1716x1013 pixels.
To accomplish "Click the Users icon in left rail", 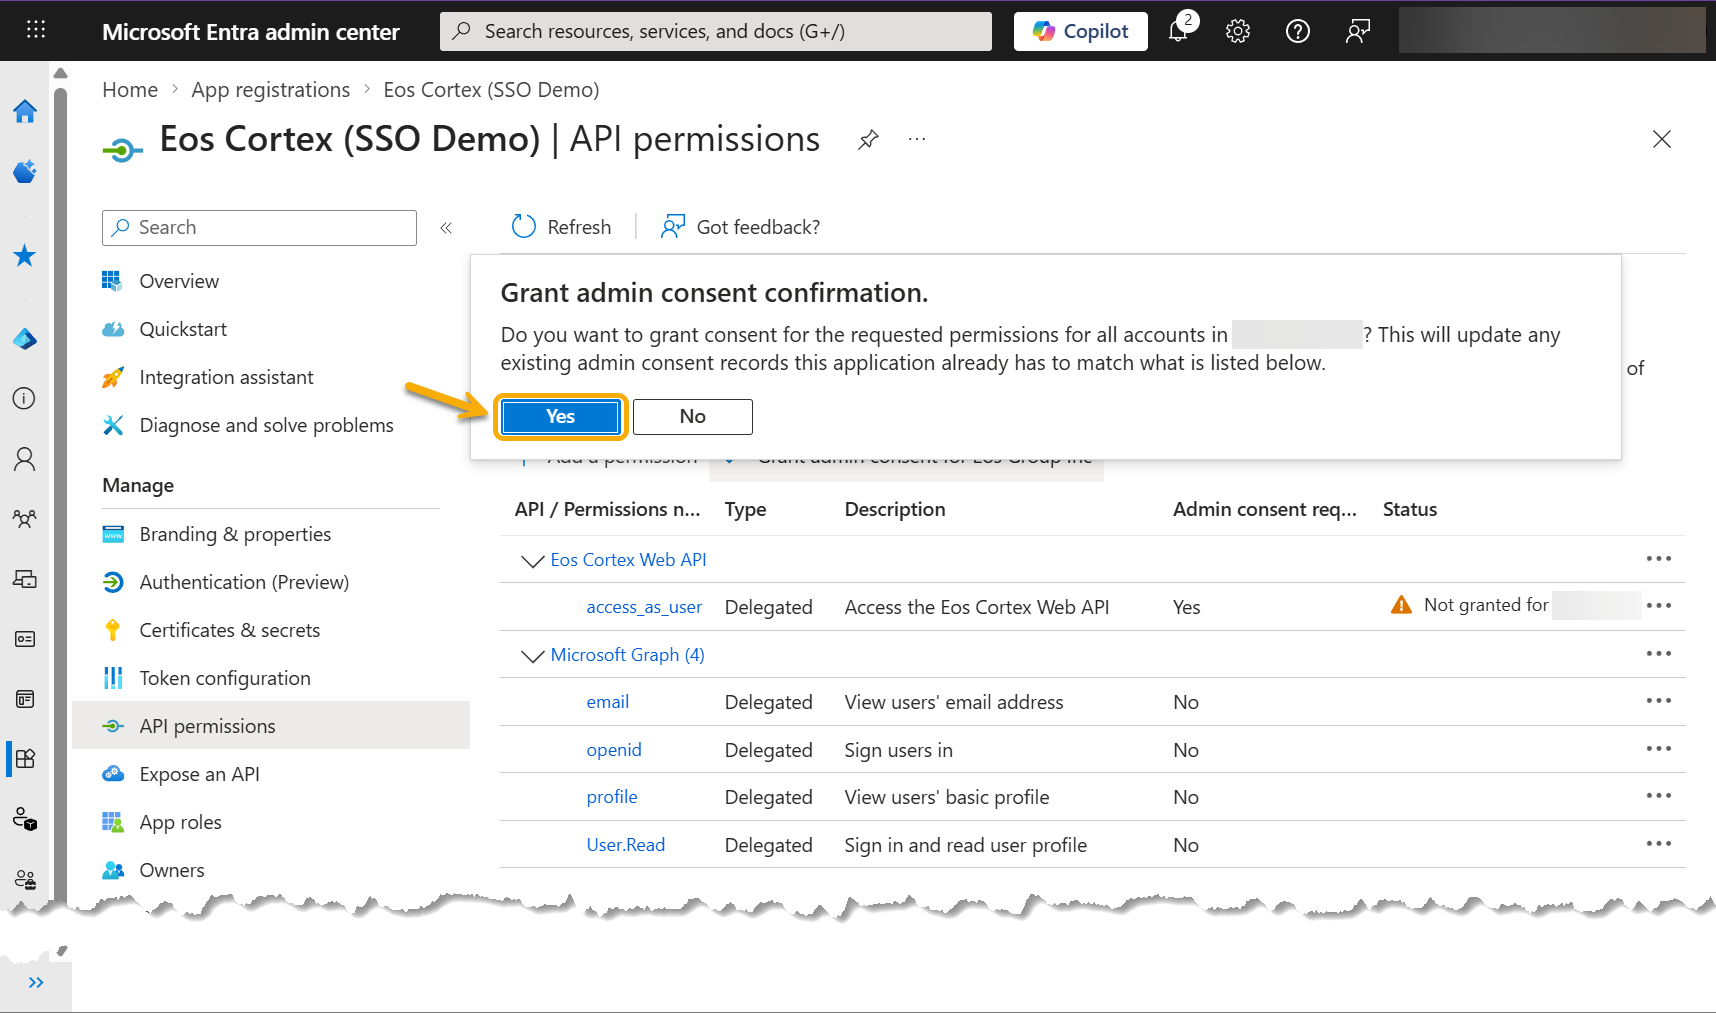I will pyautogui.click(x=25, y=459).
